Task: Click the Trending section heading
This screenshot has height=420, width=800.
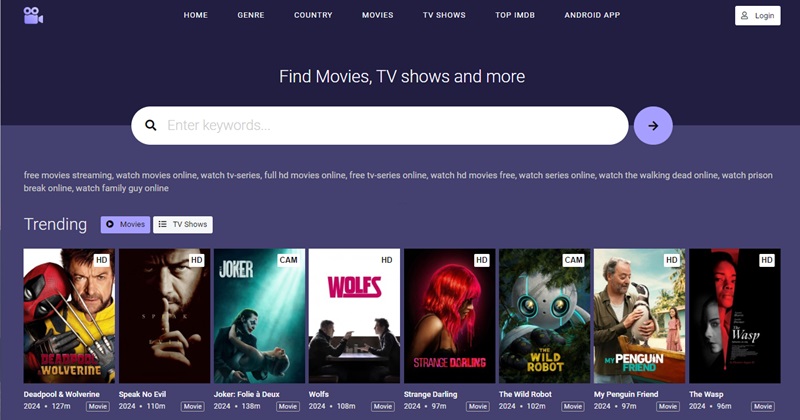Action: (x=55, y=225)
